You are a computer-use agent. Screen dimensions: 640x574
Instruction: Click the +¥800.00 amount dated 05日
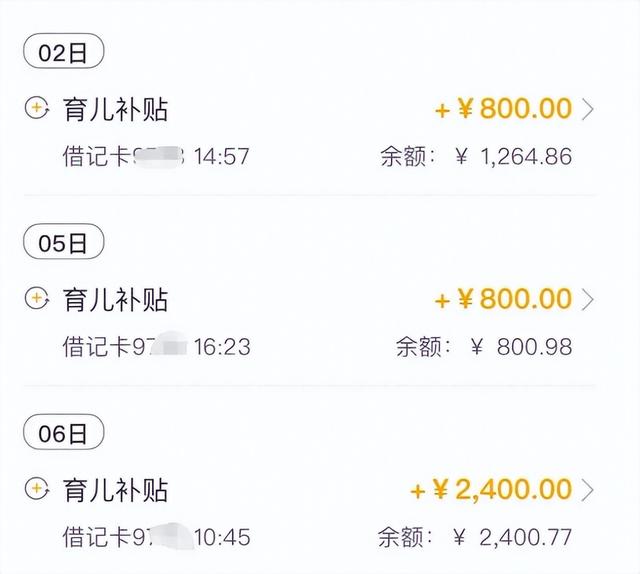click(x=503, y=299)
